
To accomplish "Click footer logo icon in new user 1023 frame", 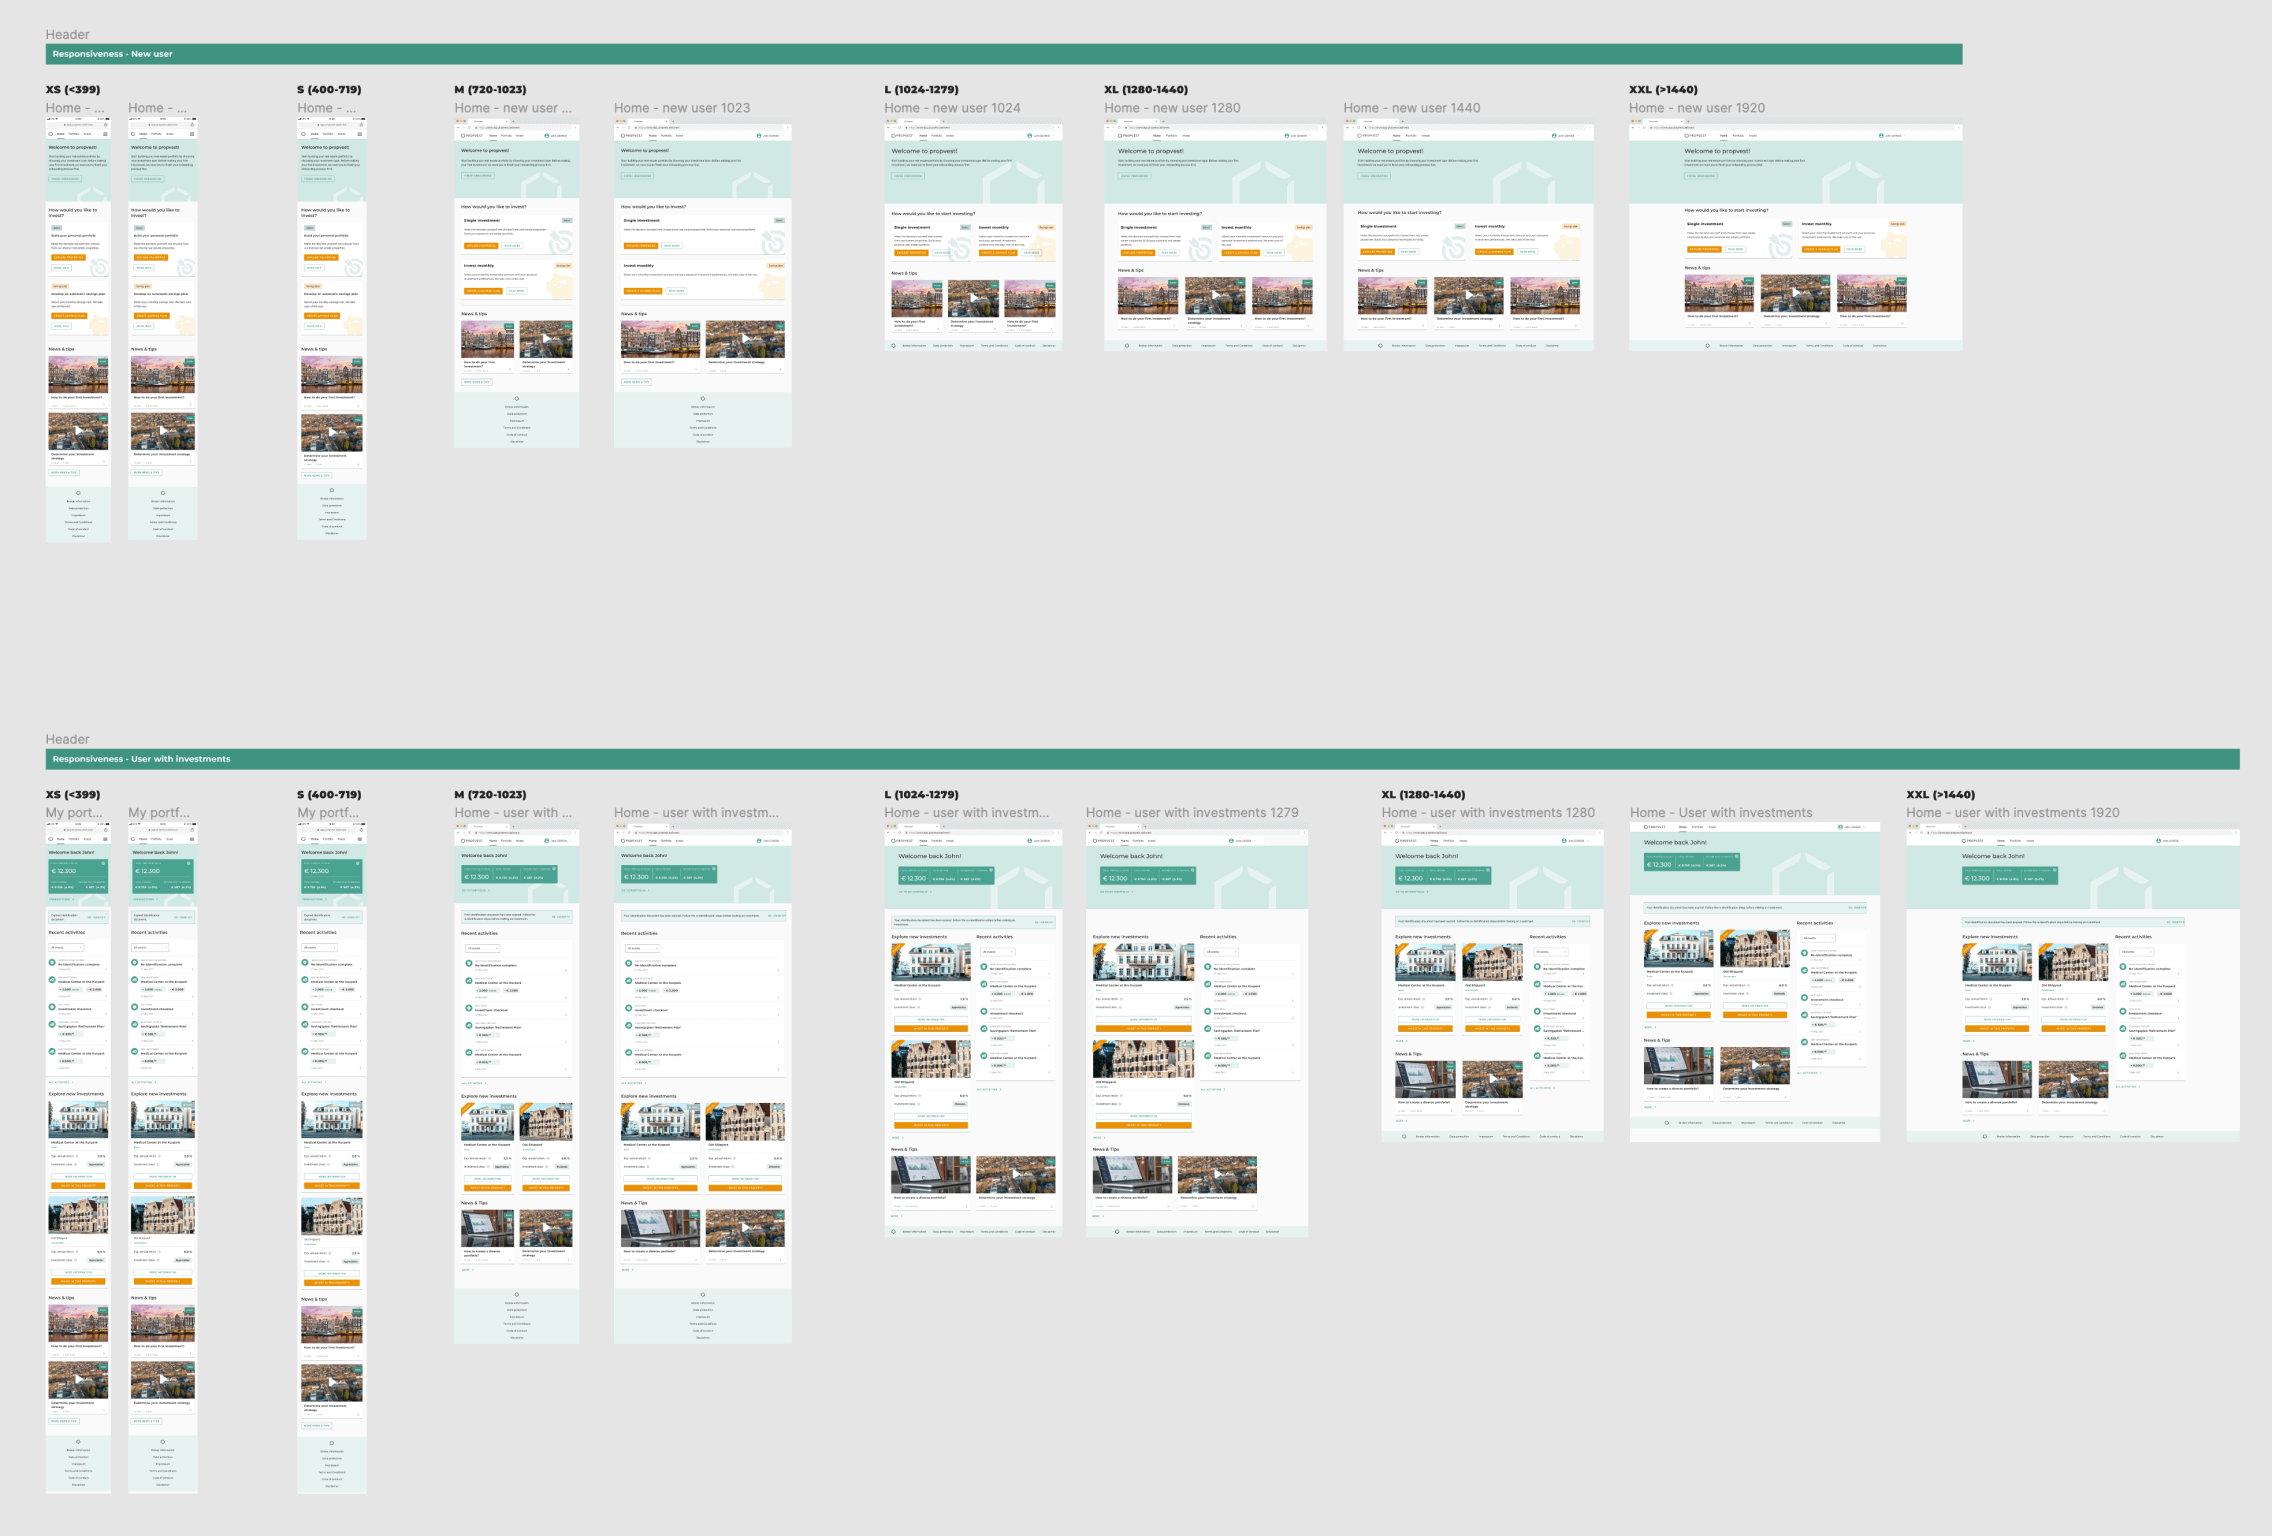I will pos(703,398).
